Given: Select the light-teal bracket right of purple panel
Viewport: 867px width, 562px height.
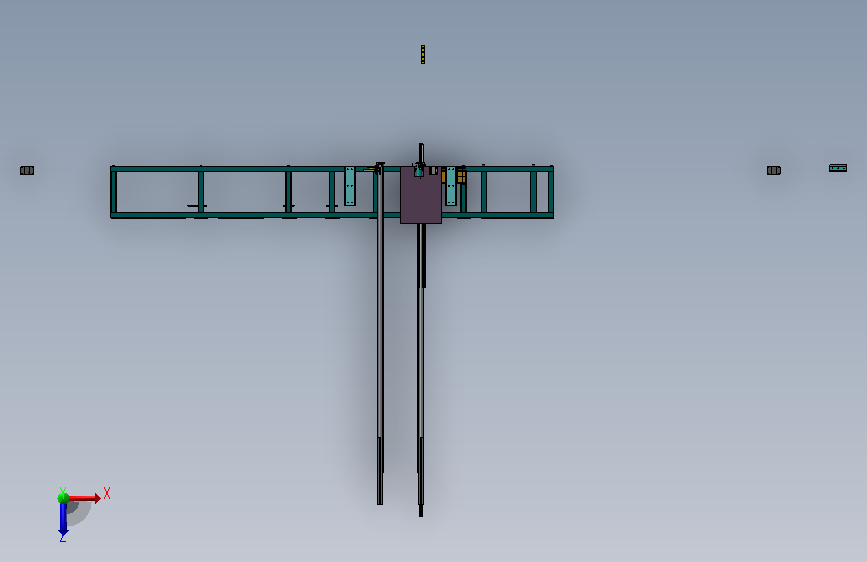Looking at the screenshot, I should coord(451,186).
